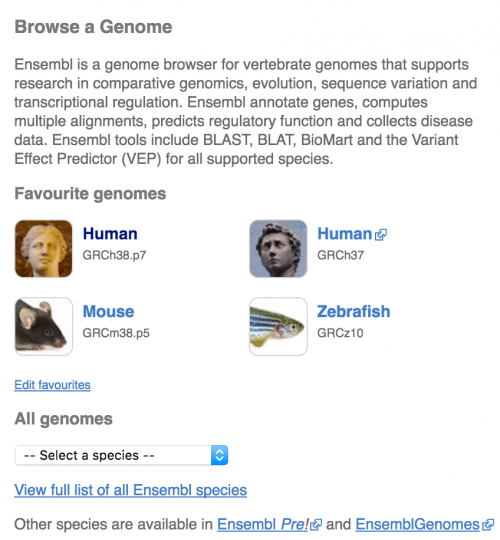Viewport: 500px width, 540px height.
Task: Select the Mouse genome picture
Action: coord(44,326)
